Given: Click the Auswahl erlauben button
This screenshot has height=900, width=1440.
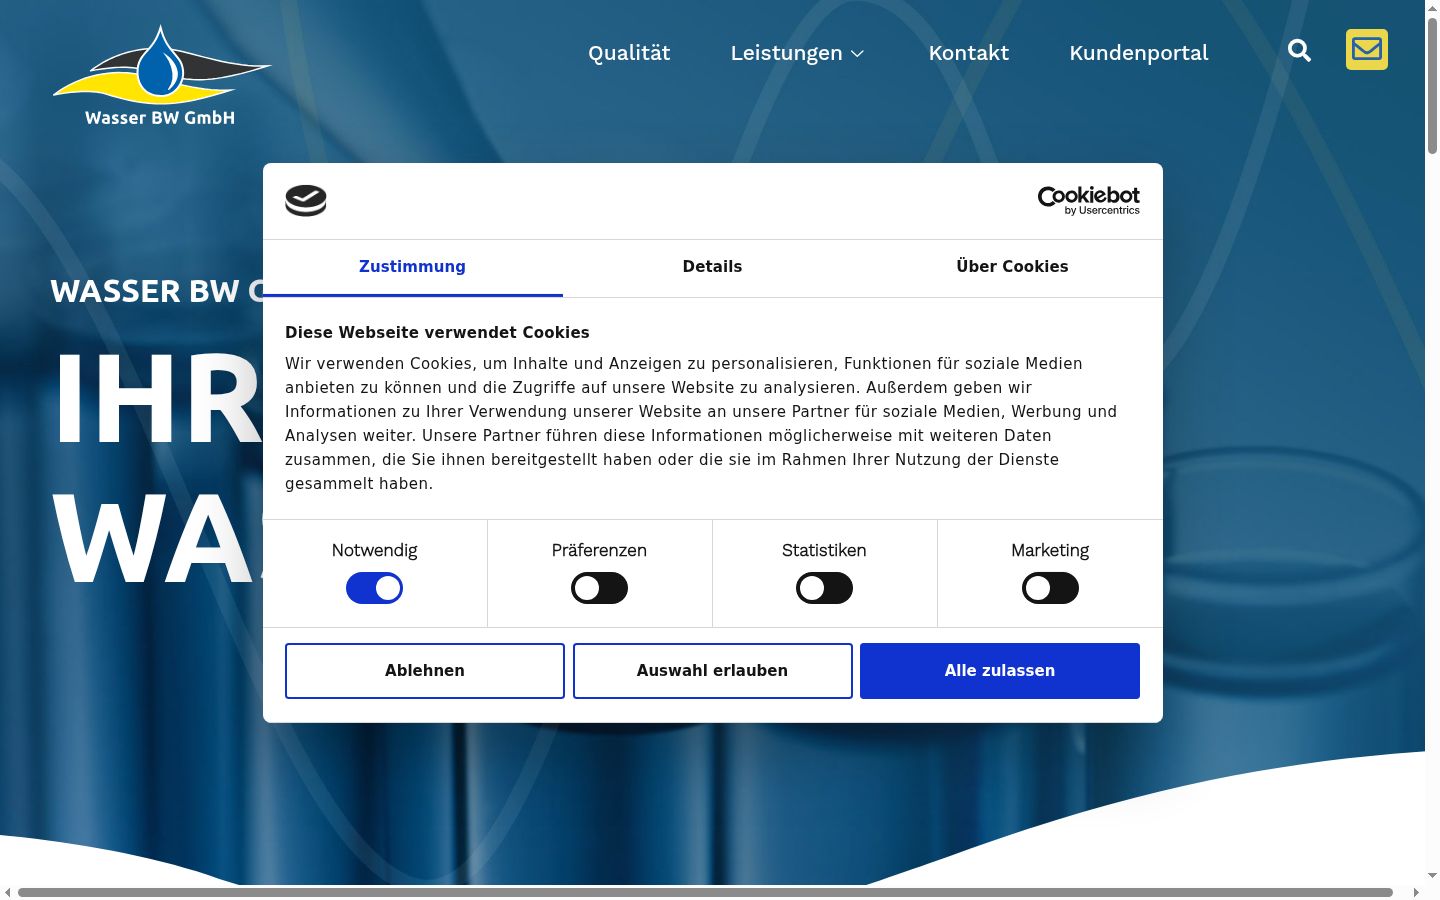Looking at the screenshot, I should click(x=712, y=671).
